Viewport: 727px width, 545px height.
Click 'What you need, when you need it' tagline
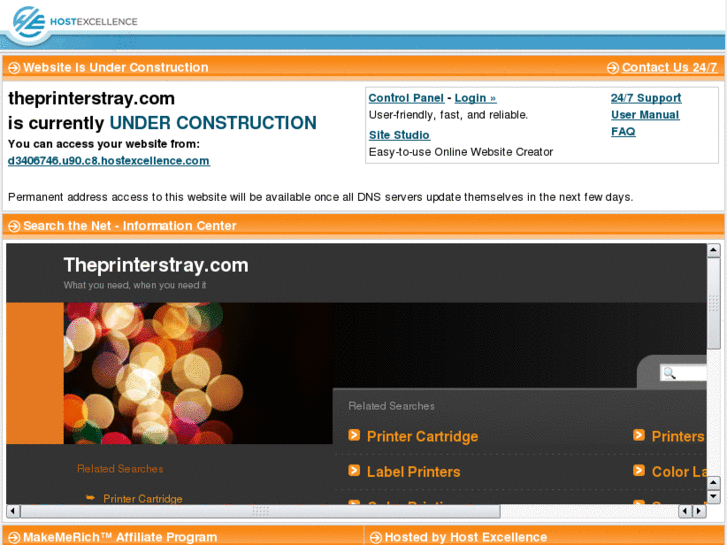click(135, 285)
